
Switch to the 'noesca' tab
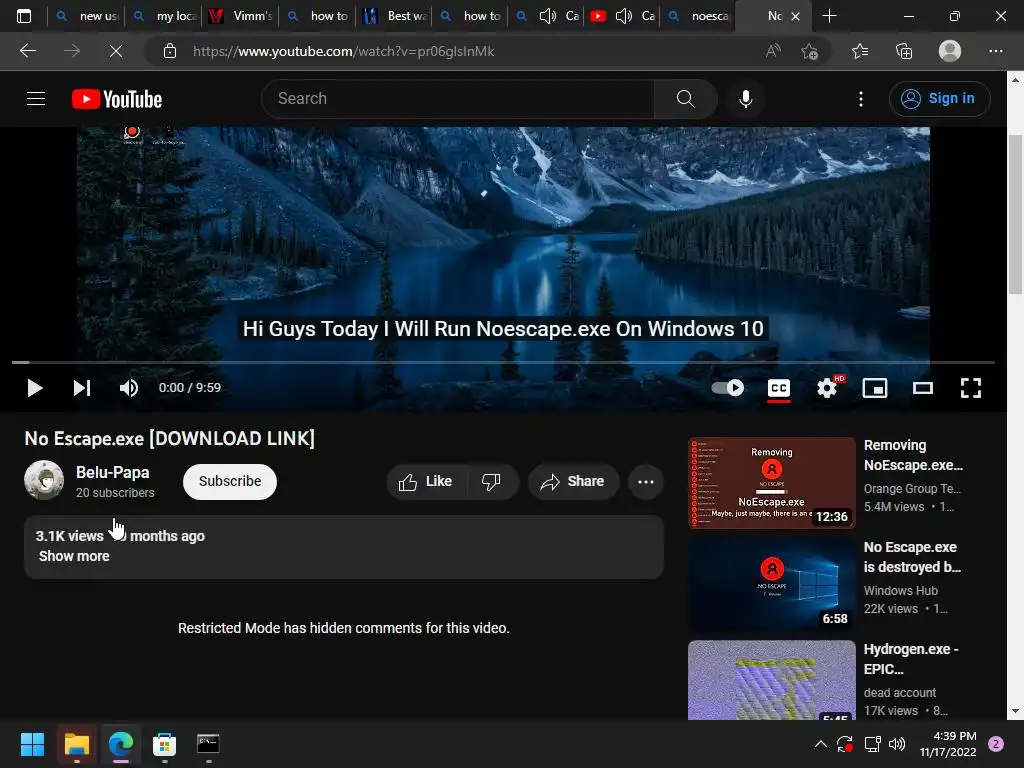699,16
